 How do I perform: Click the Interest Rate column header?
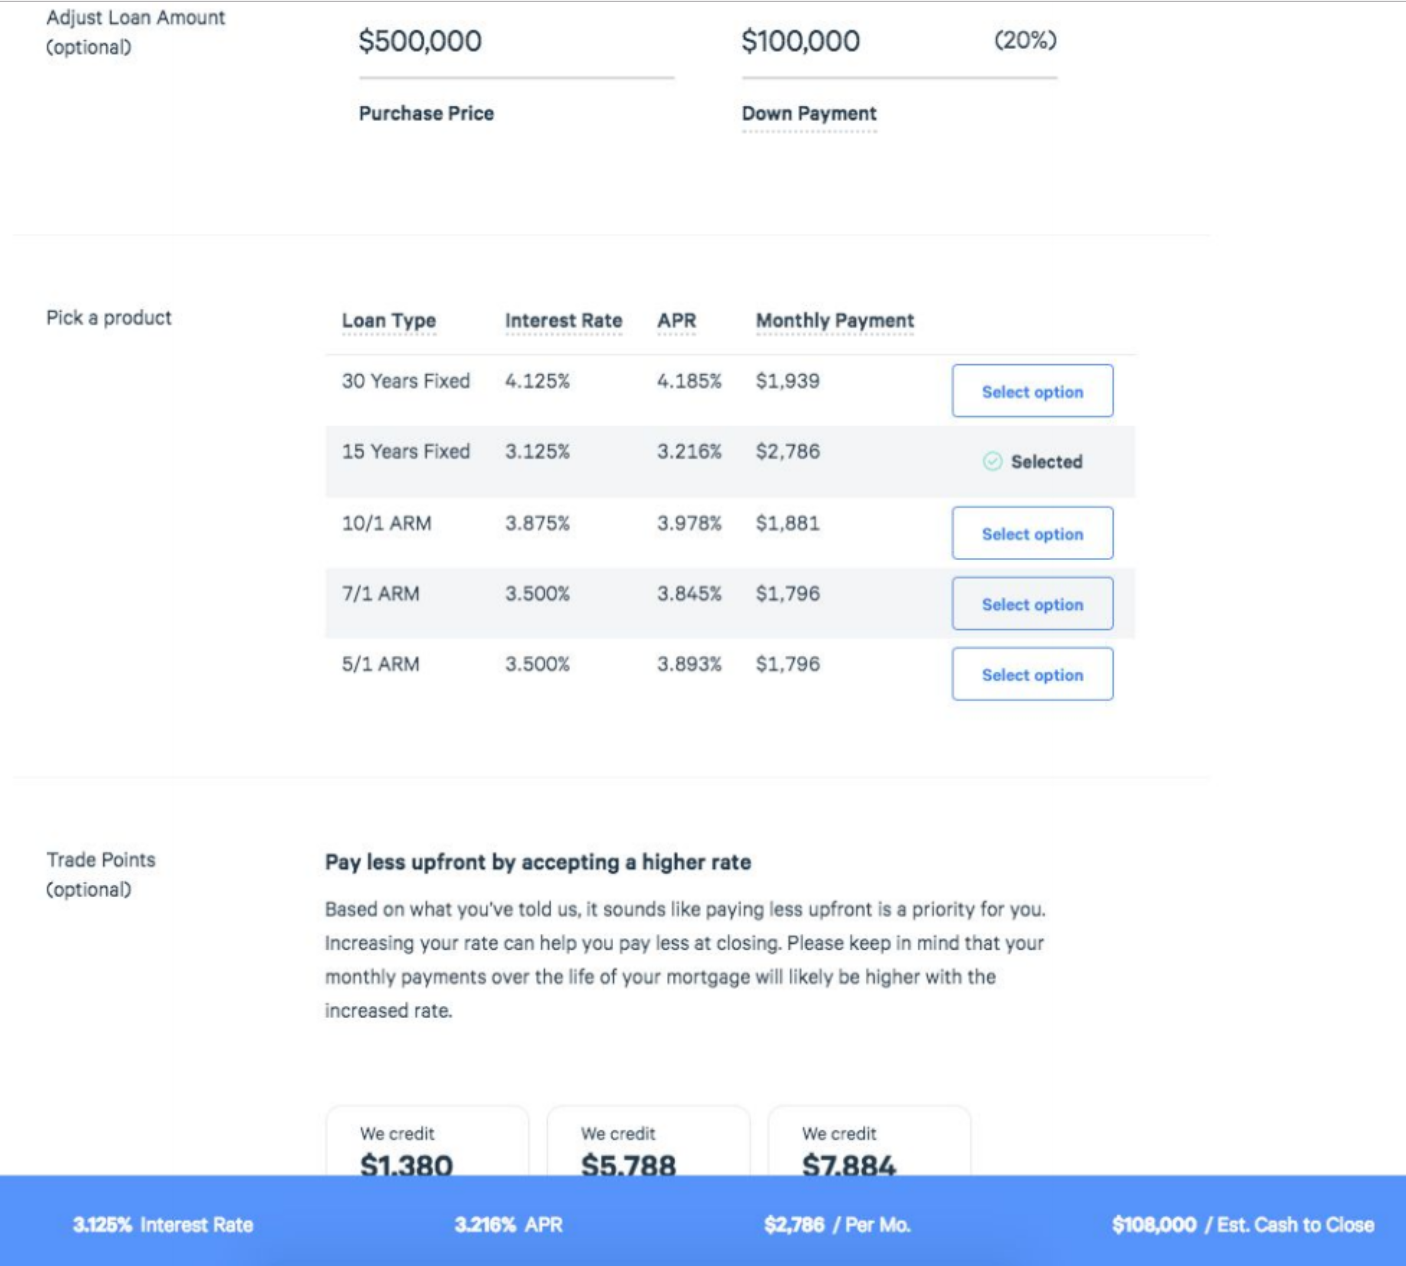(x=563, y=321)
